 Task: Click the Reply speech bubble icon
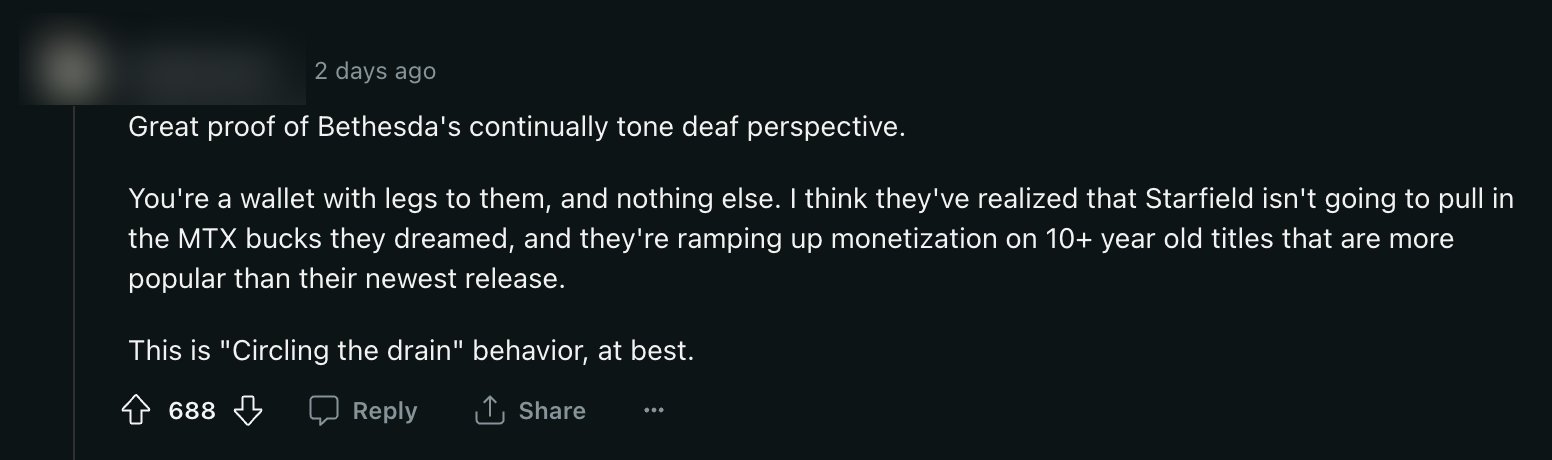323,411
